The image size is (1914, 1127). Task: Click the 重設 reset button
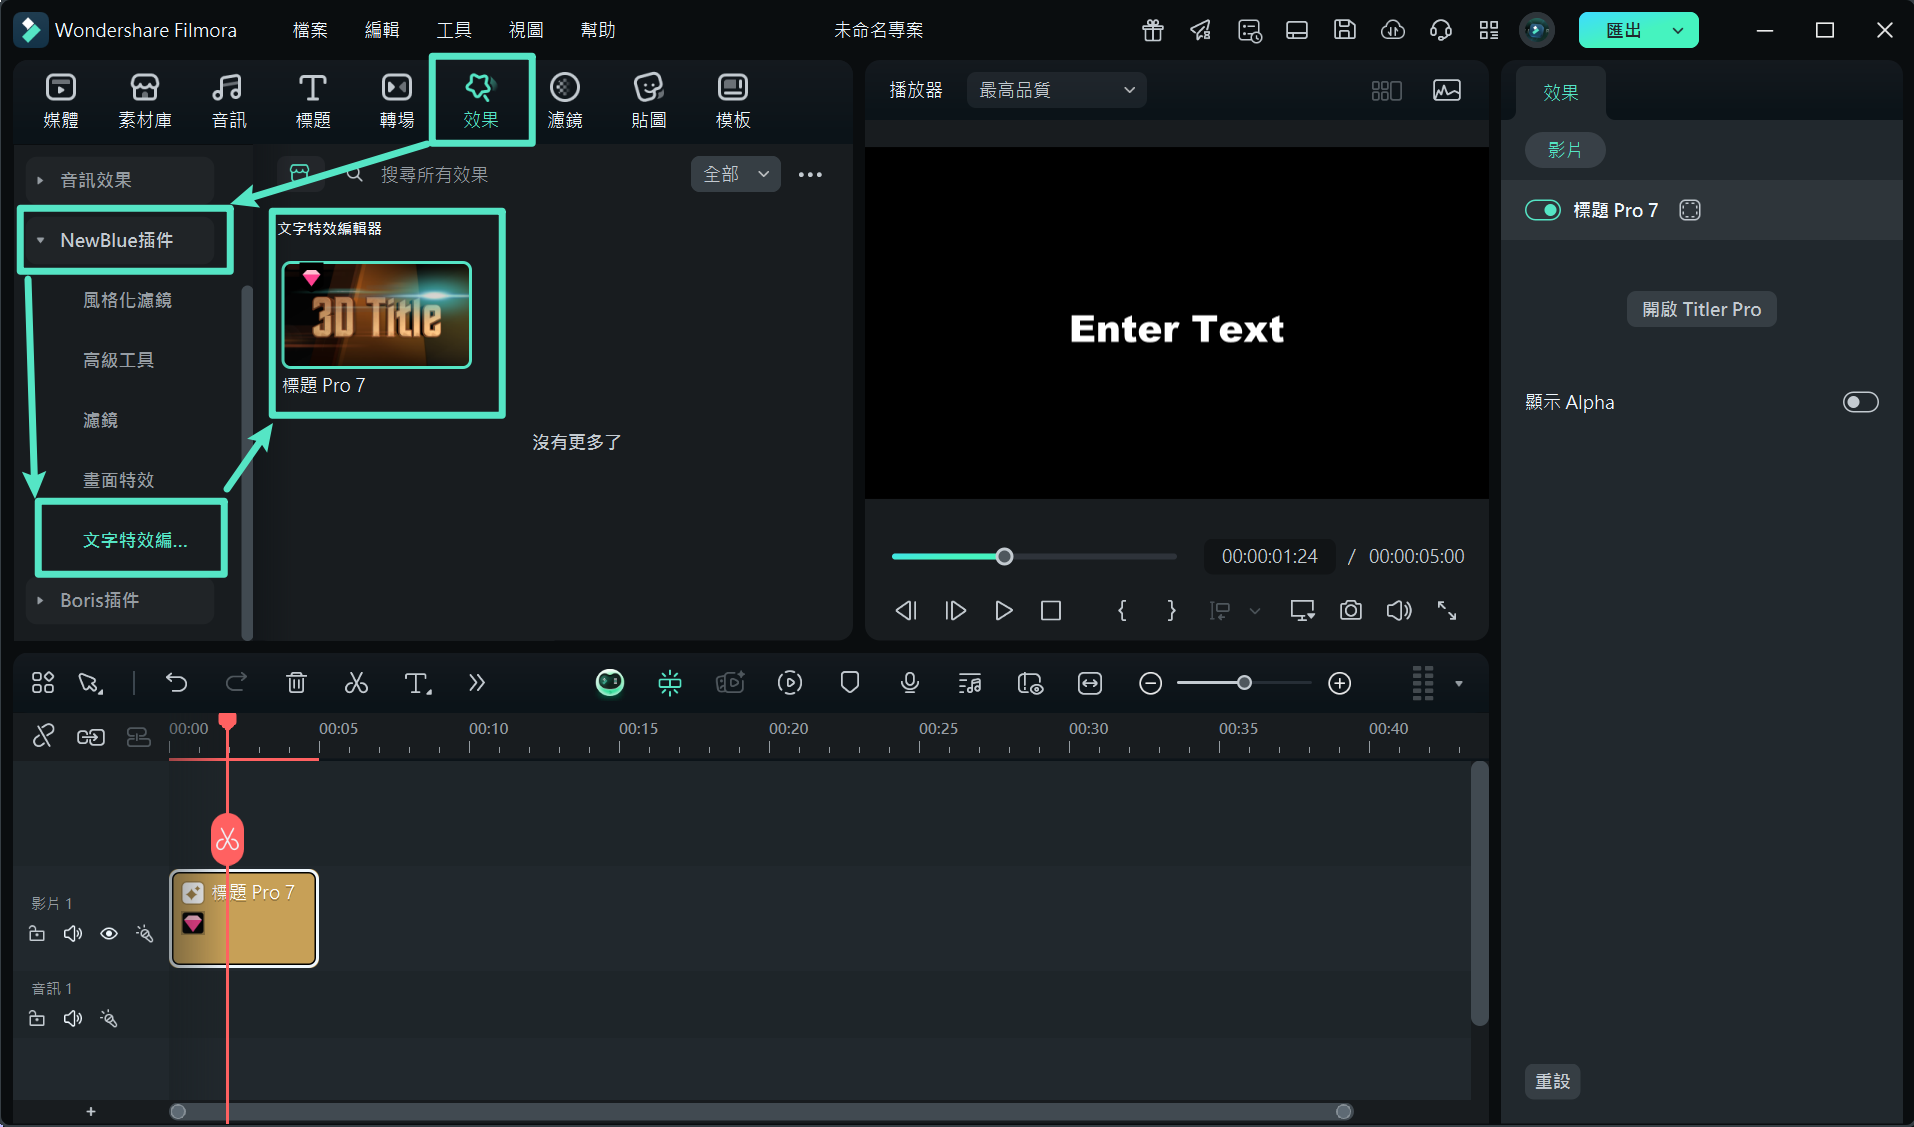[x=1552, y=1081]
